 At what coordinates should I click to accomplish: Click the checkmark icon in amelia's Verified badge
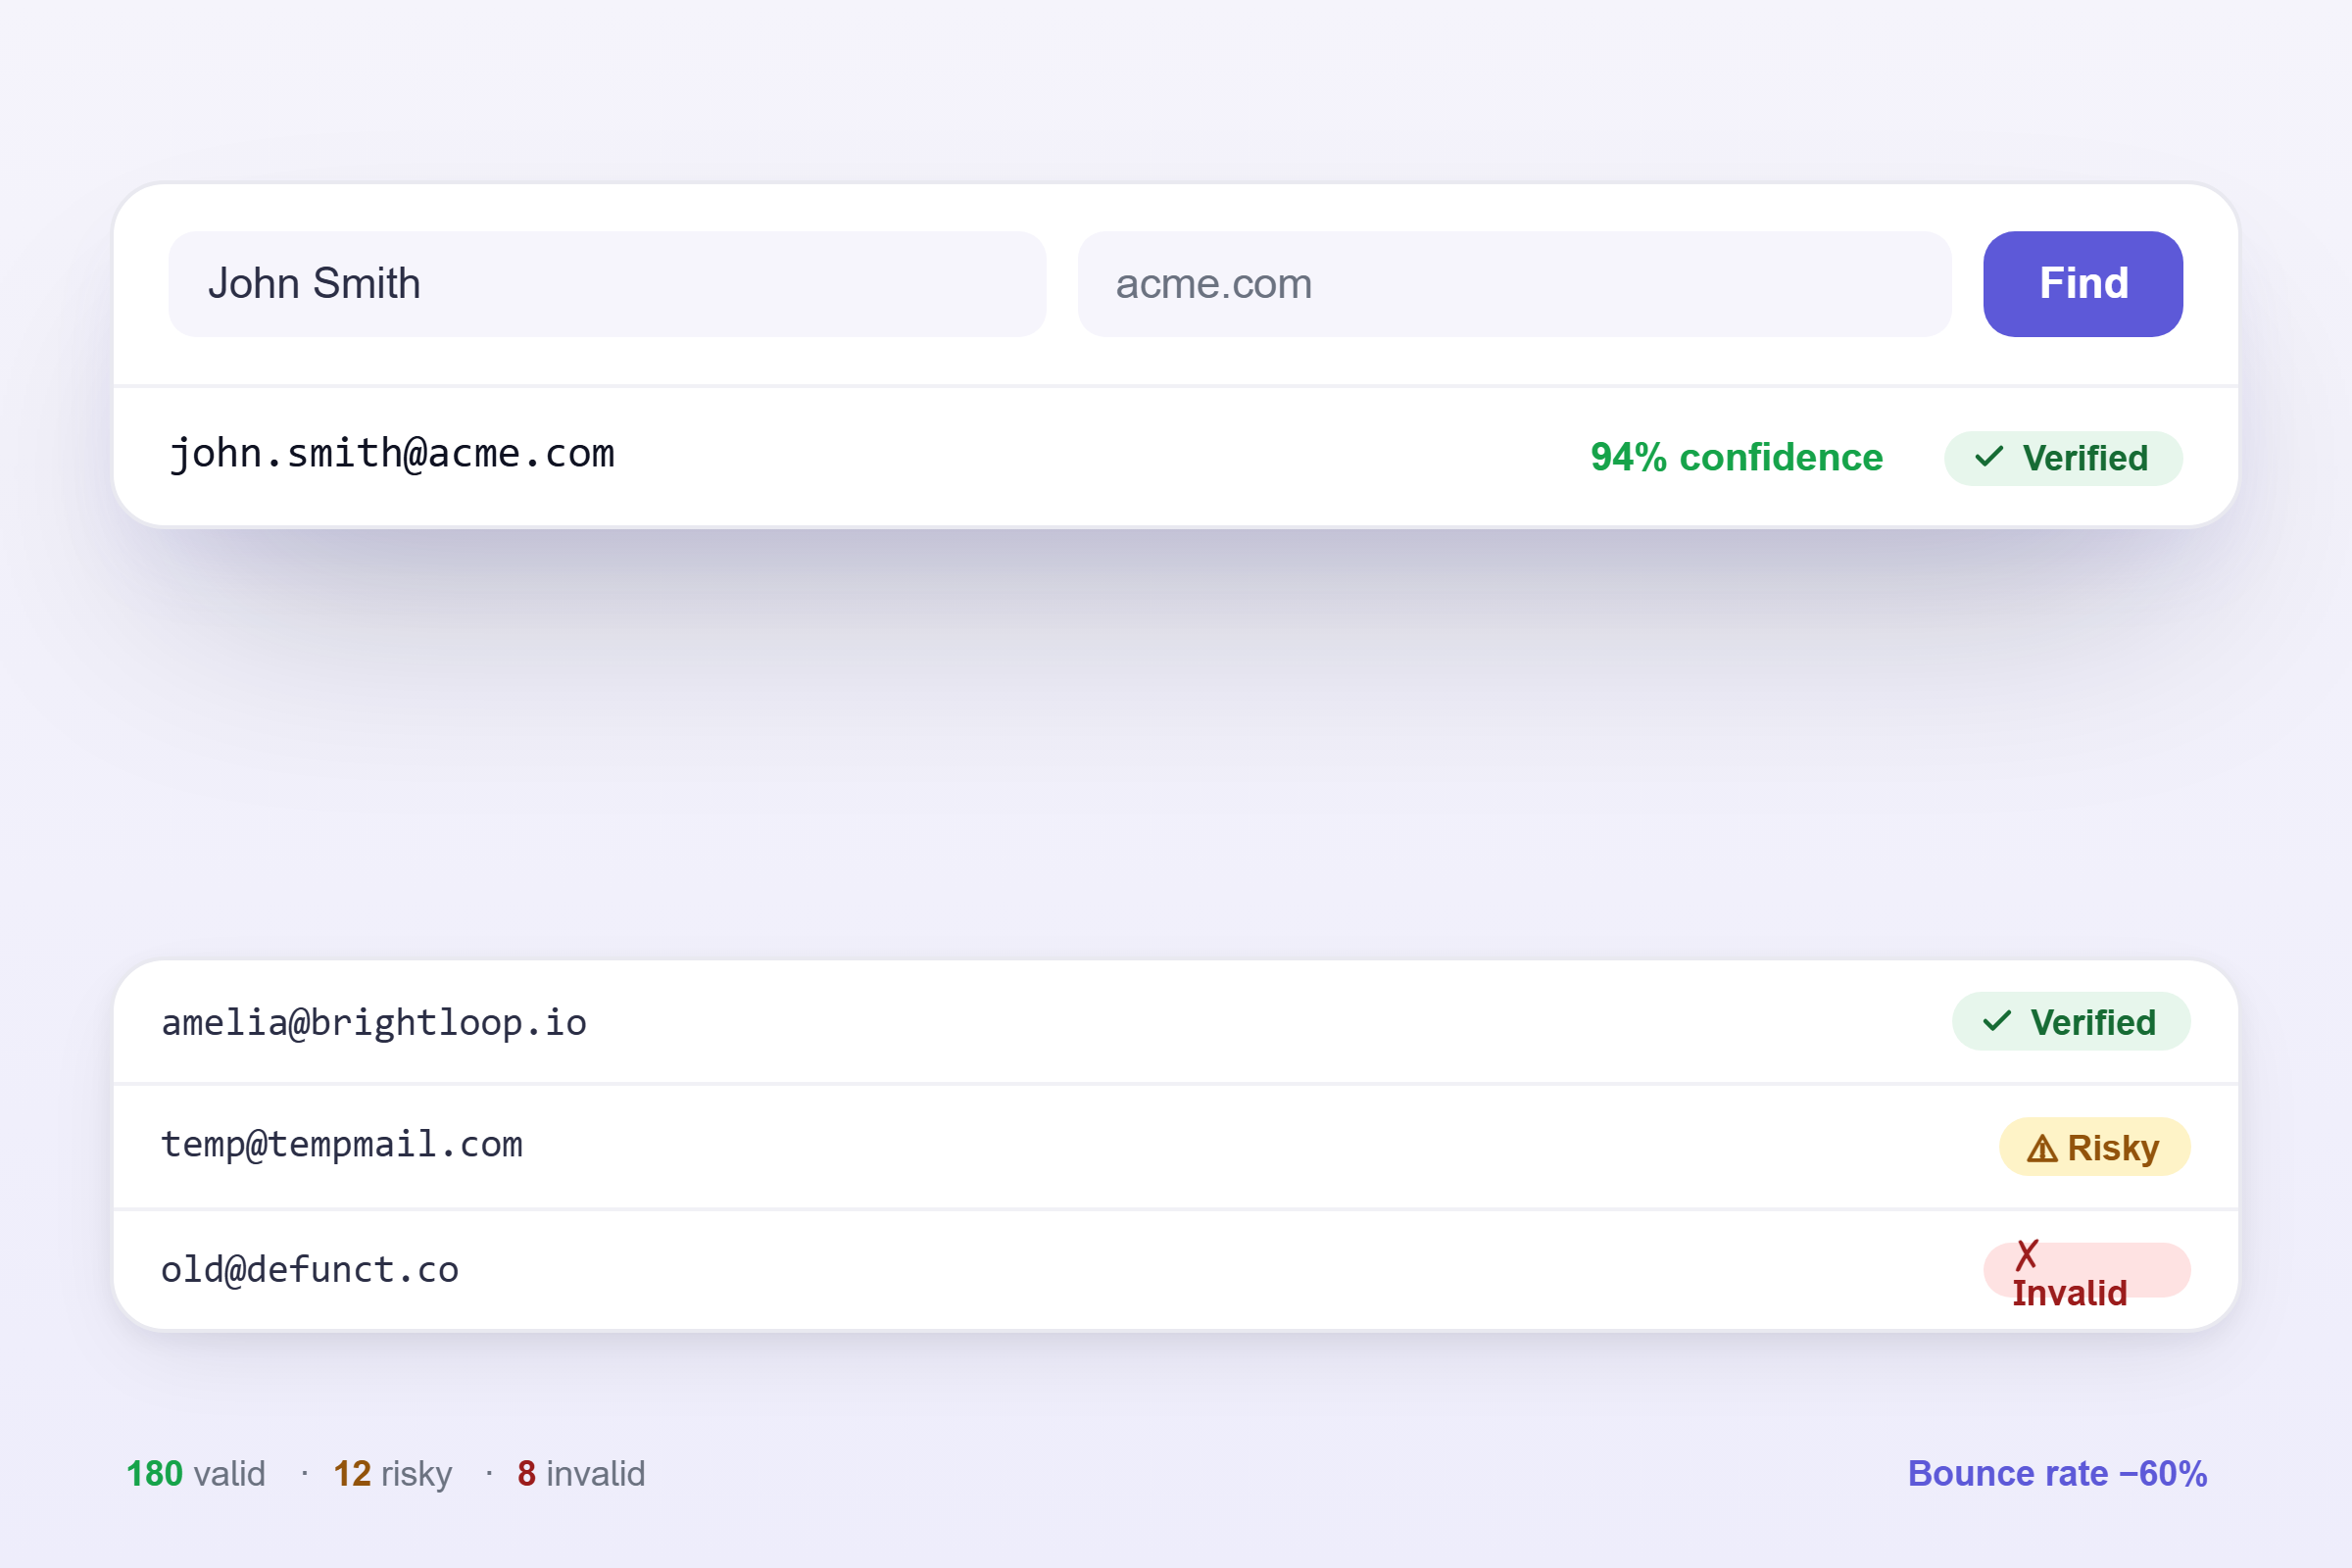(x=1997, y=1021)
